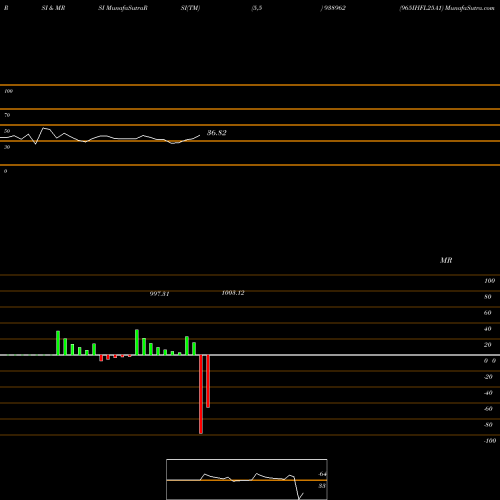Click the -64 label in mini chart
This screenshot has width=500, height=500.
tap(322, 474)
